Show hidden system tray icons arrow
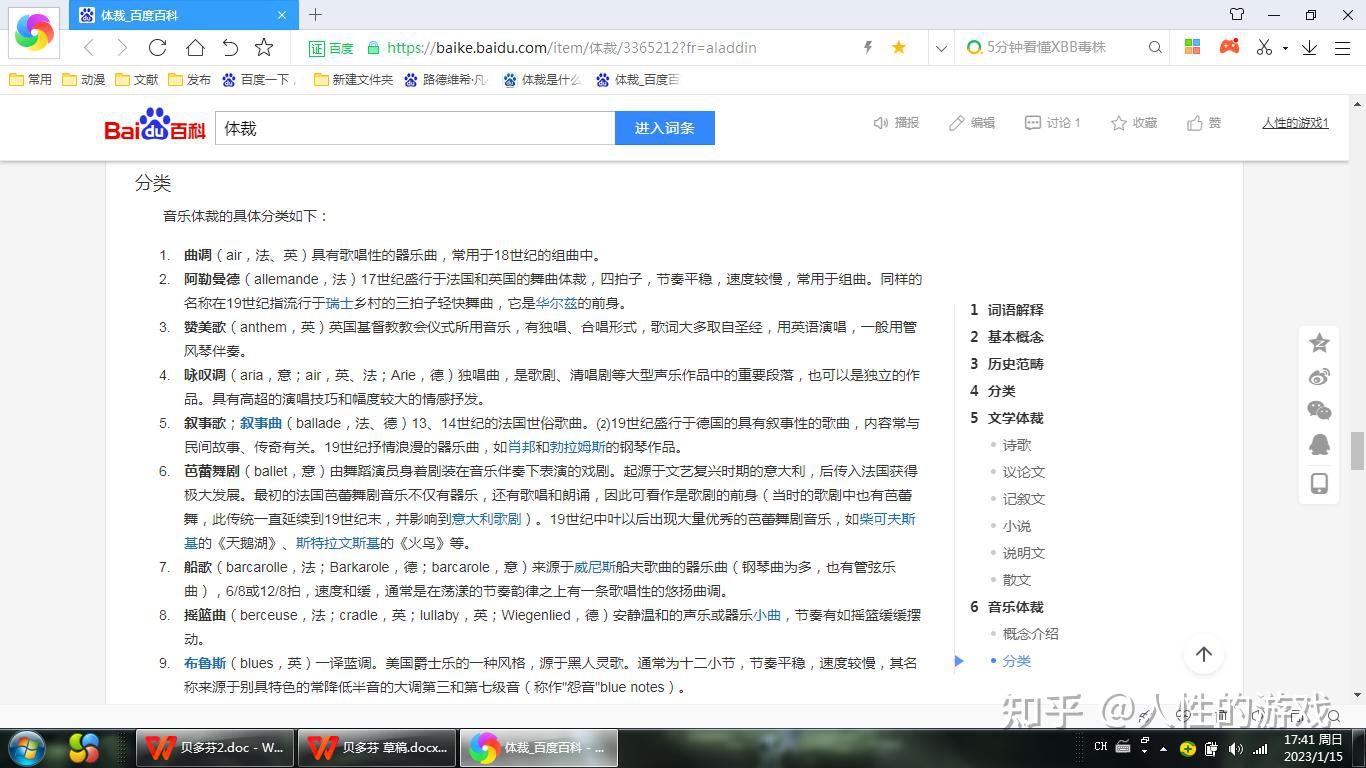The image size is (1366, 768). point(1163,748)
